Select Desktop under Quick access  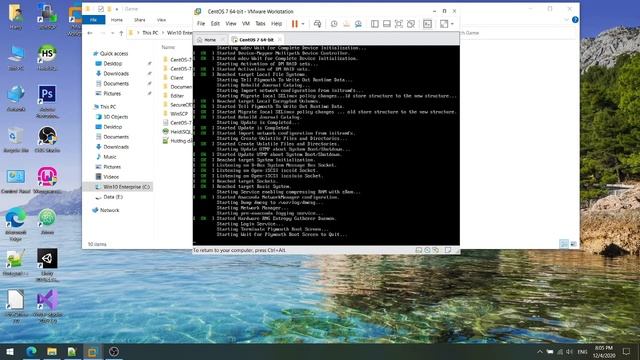(113, 64)
